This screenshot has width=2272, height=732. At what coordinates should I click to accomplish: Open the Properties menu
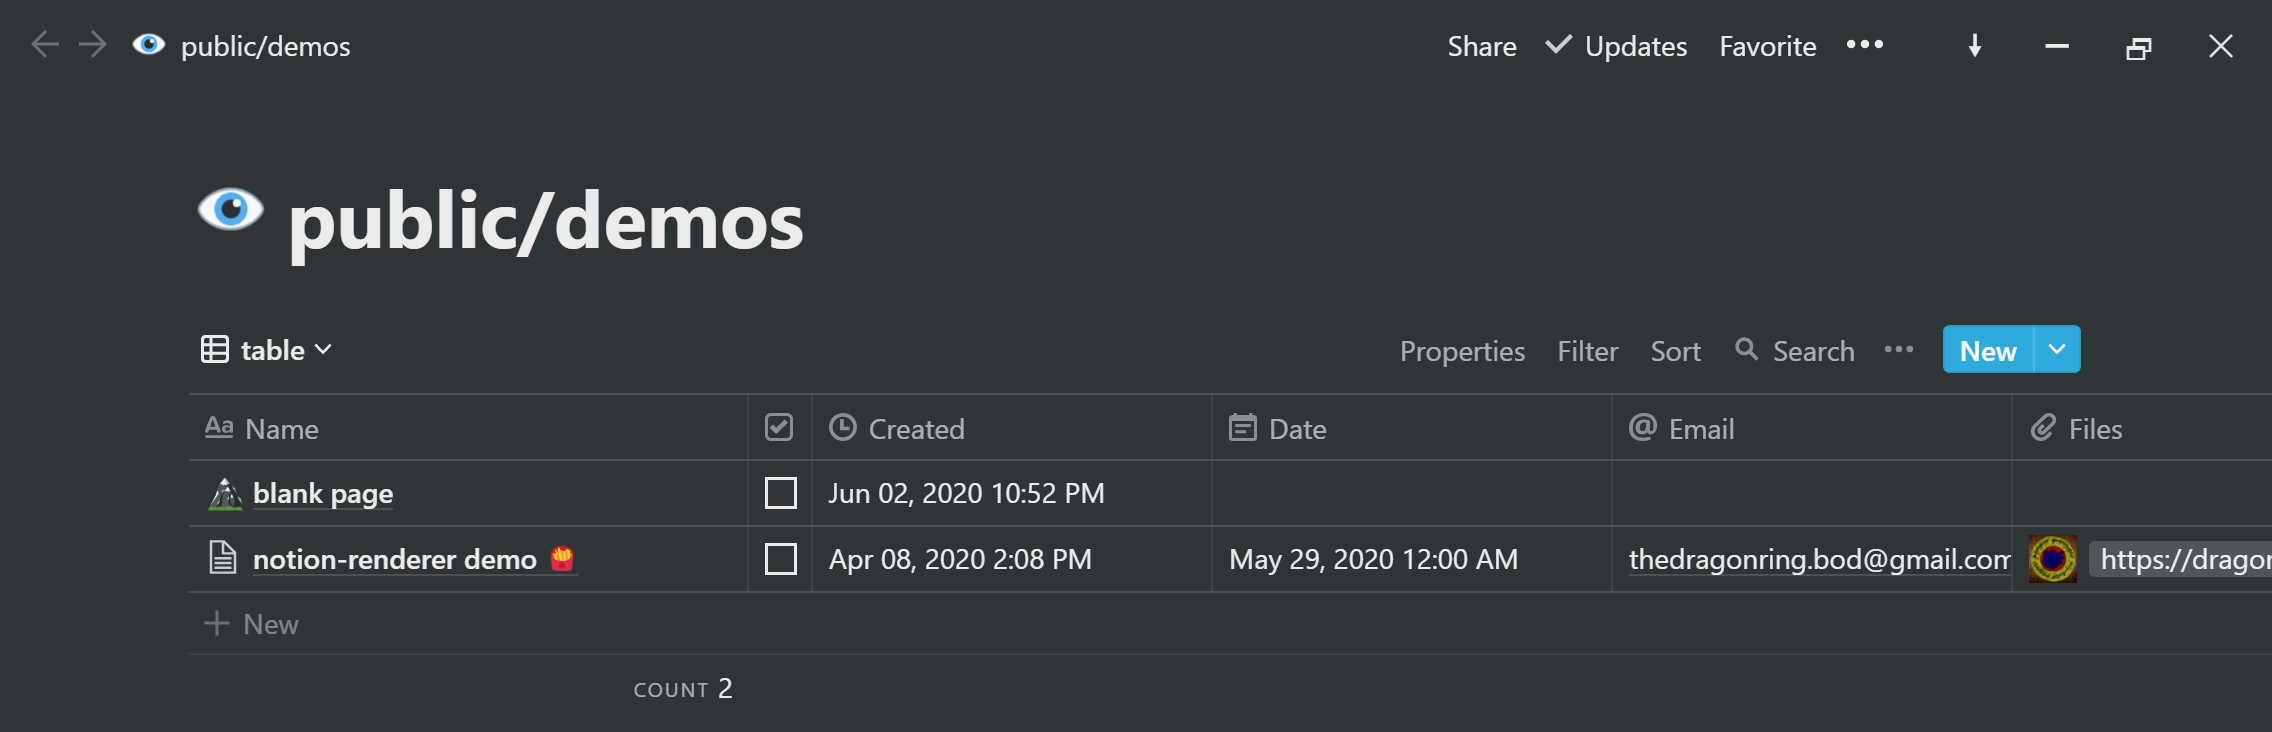click(x=1462, y=351)
